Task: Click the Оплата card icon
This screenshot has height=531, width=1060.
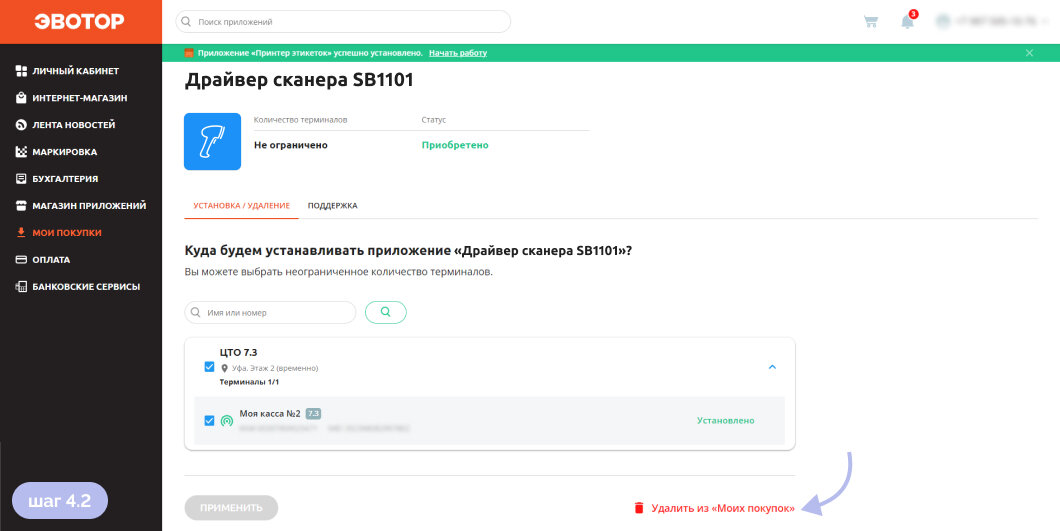Action: 21,260
